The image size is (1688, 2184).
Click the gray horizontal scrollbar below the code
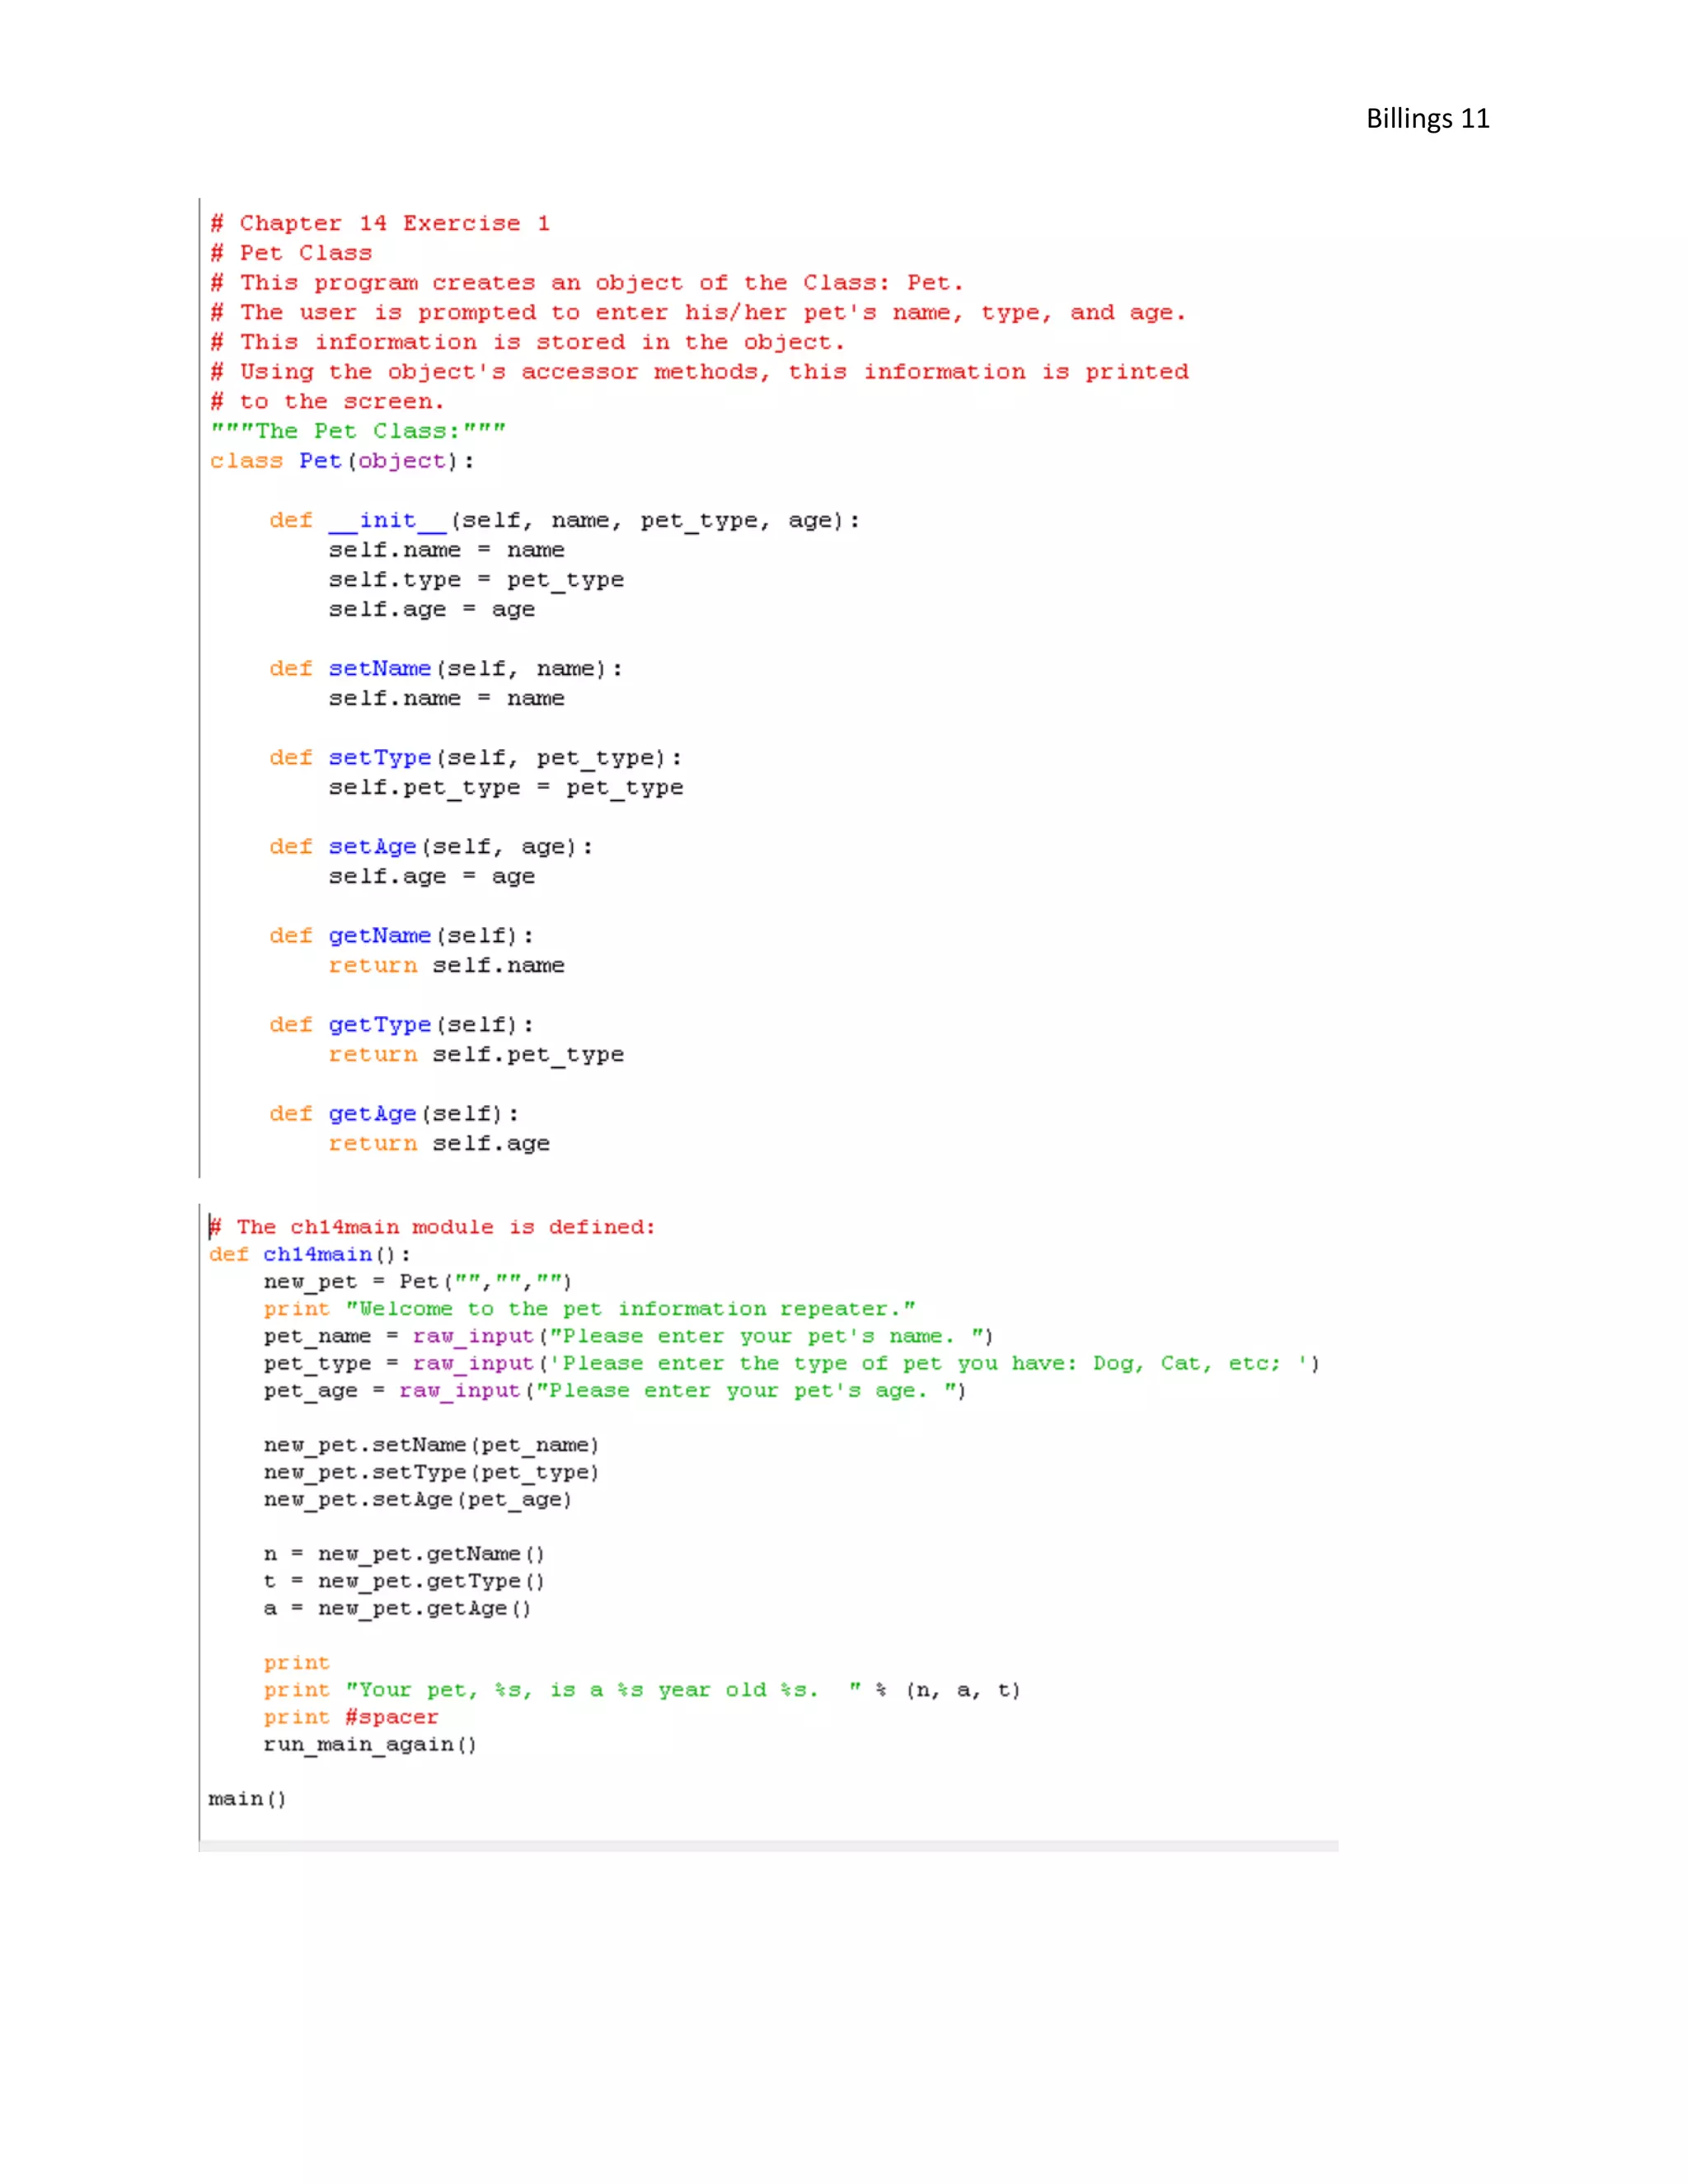(768, 1846)
